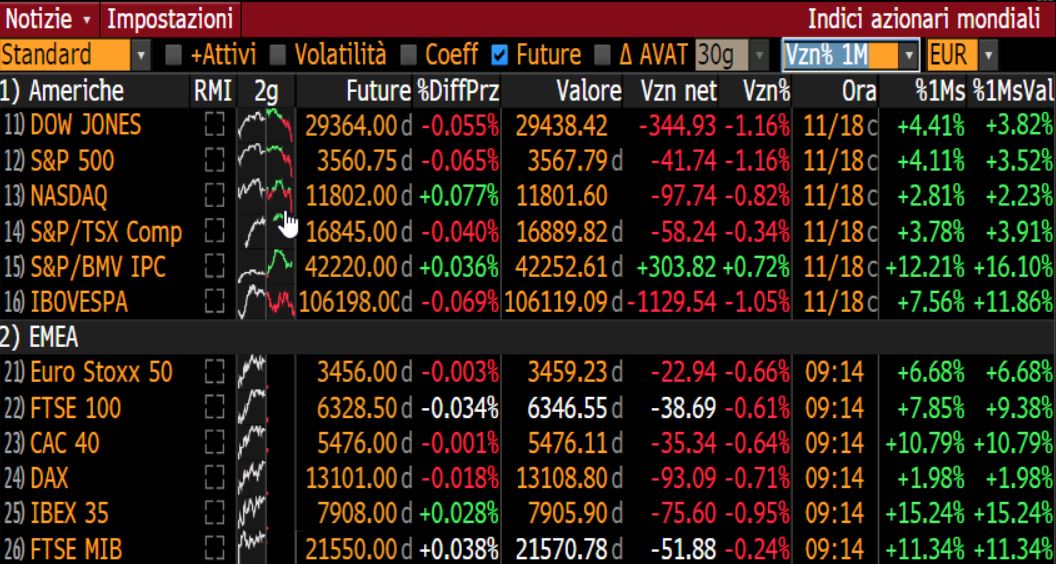This screenshot has height=564, width=1056.
Task: Sort by the %1MsVal column header
Action: pyautogui.click(x=1012, y=90)
